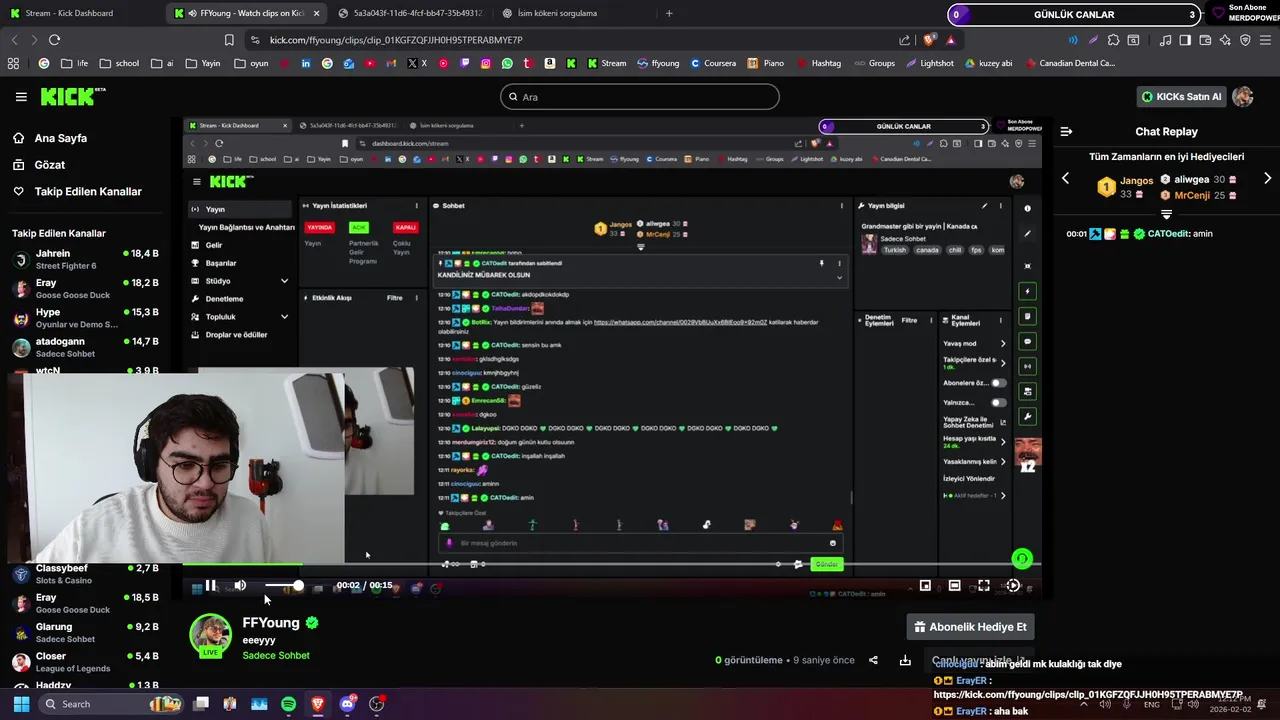This screenshot has width=1280, height=720.
Task: Open the life bookmarks folder
Action: [74, 63]
